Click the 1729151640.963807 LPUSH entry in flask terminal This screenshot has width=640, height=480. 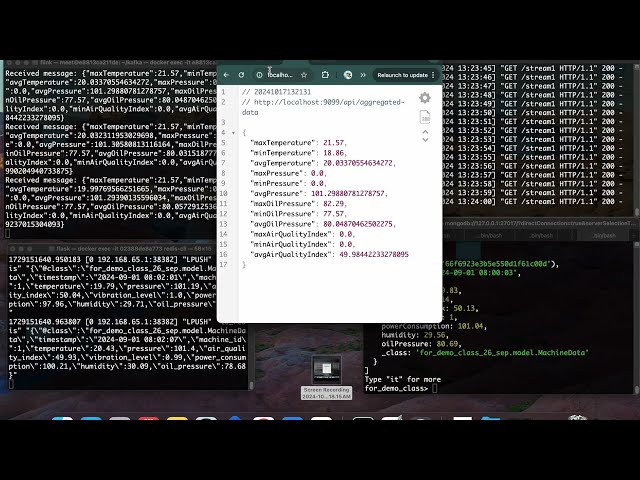coord(127,348)
